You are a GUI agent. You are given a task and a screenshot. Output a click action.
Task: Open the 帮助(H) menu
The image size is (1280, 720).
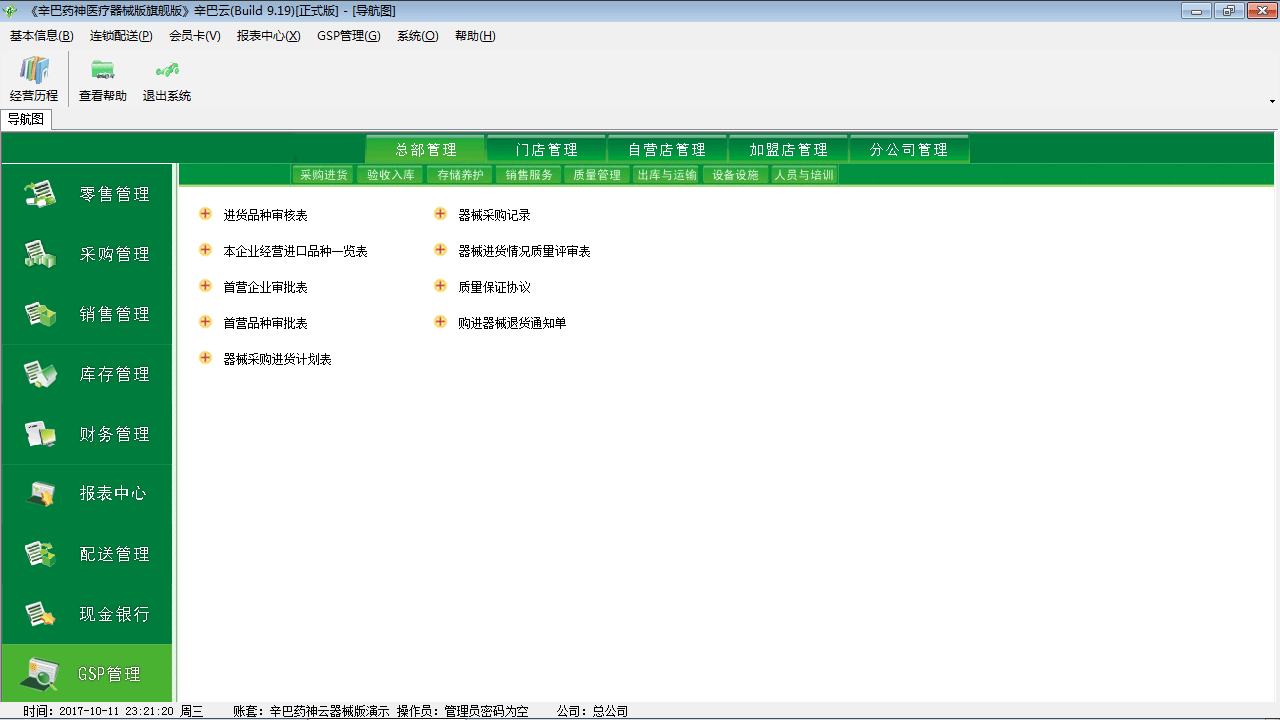(475, 36)
